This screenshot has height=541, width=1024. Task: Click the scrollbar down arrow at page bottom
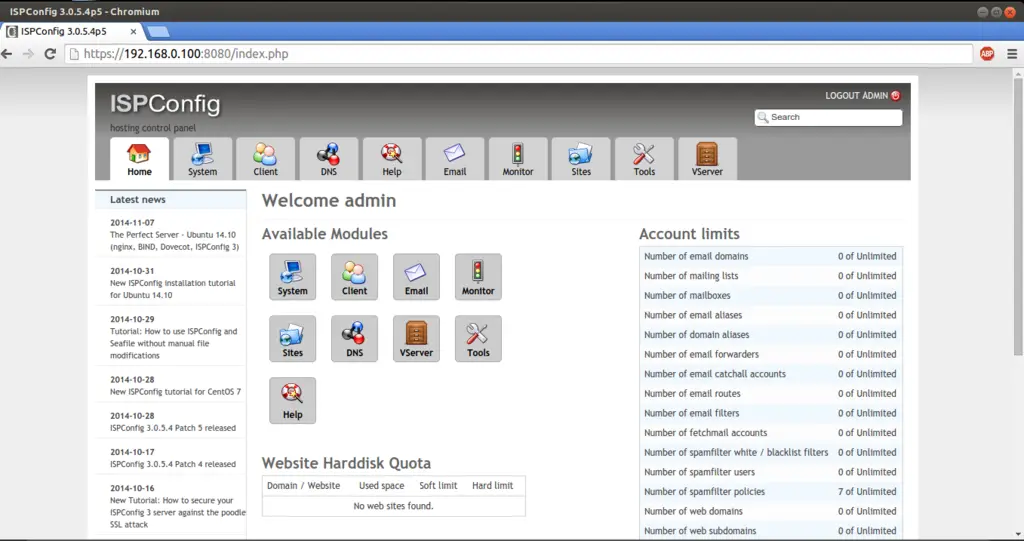point(1018,534)
